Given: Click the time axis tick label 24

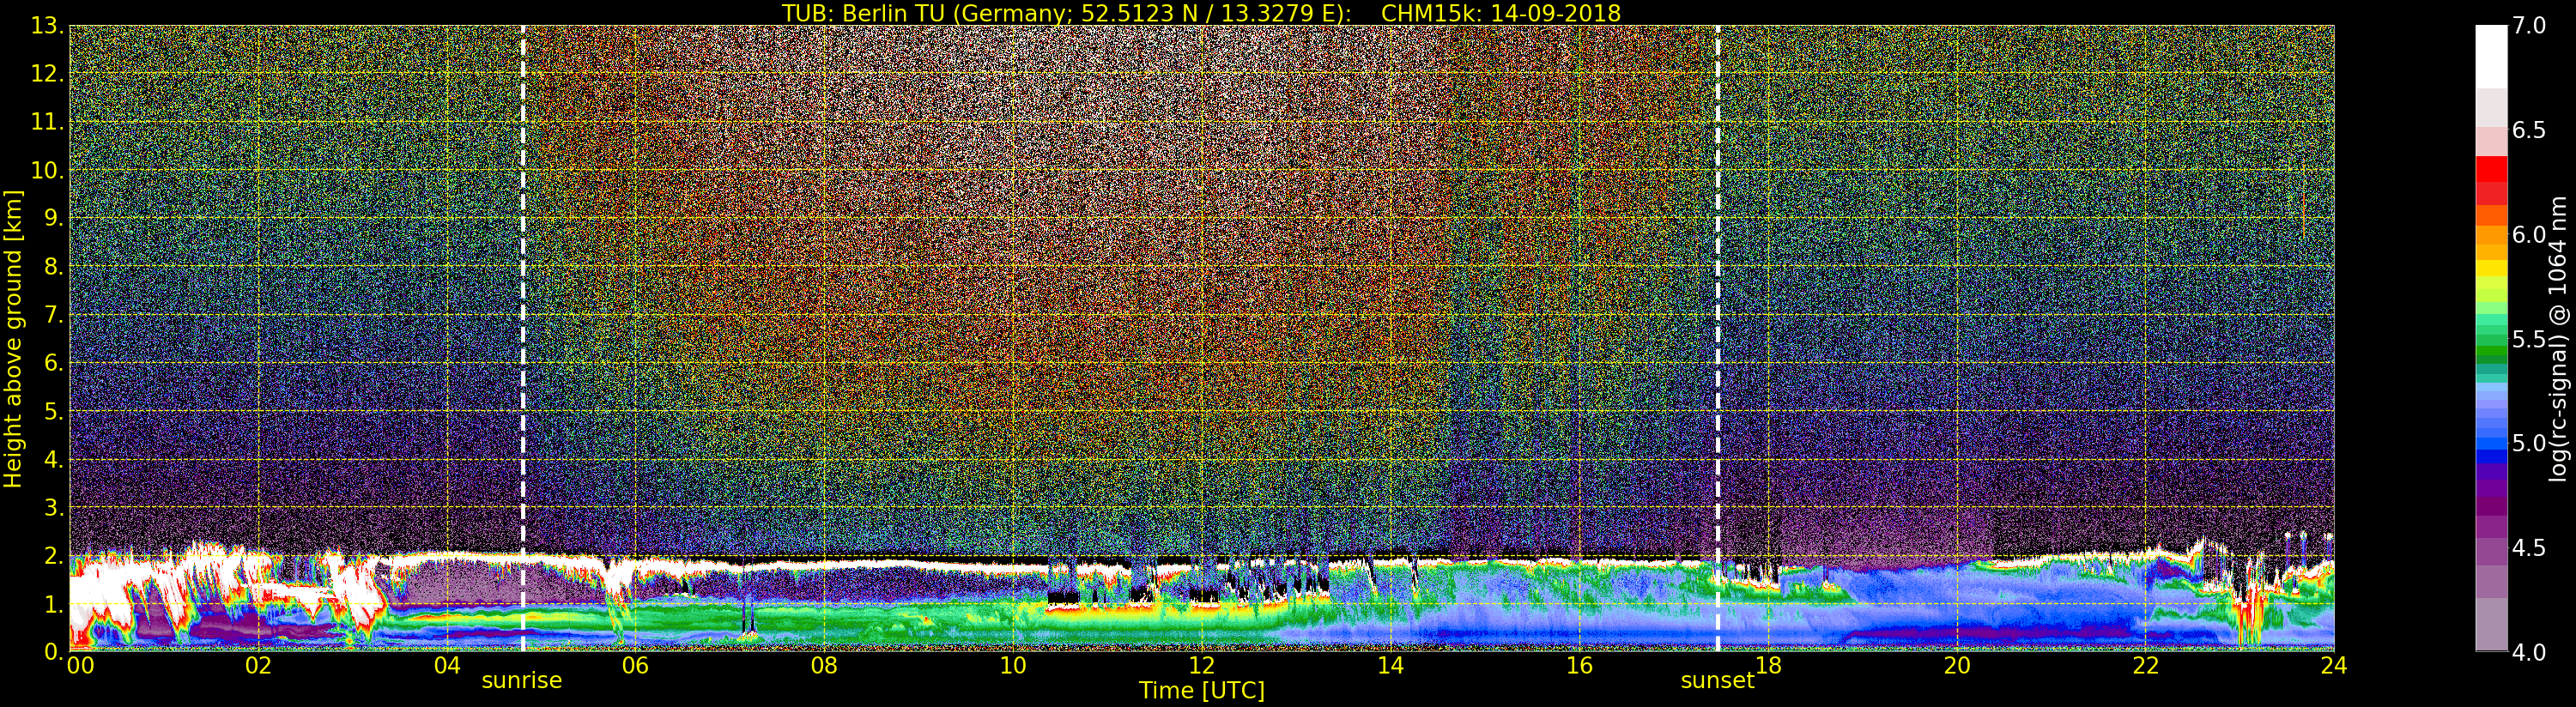Looking at the screenshot, I should click(x=2334, y=666).
